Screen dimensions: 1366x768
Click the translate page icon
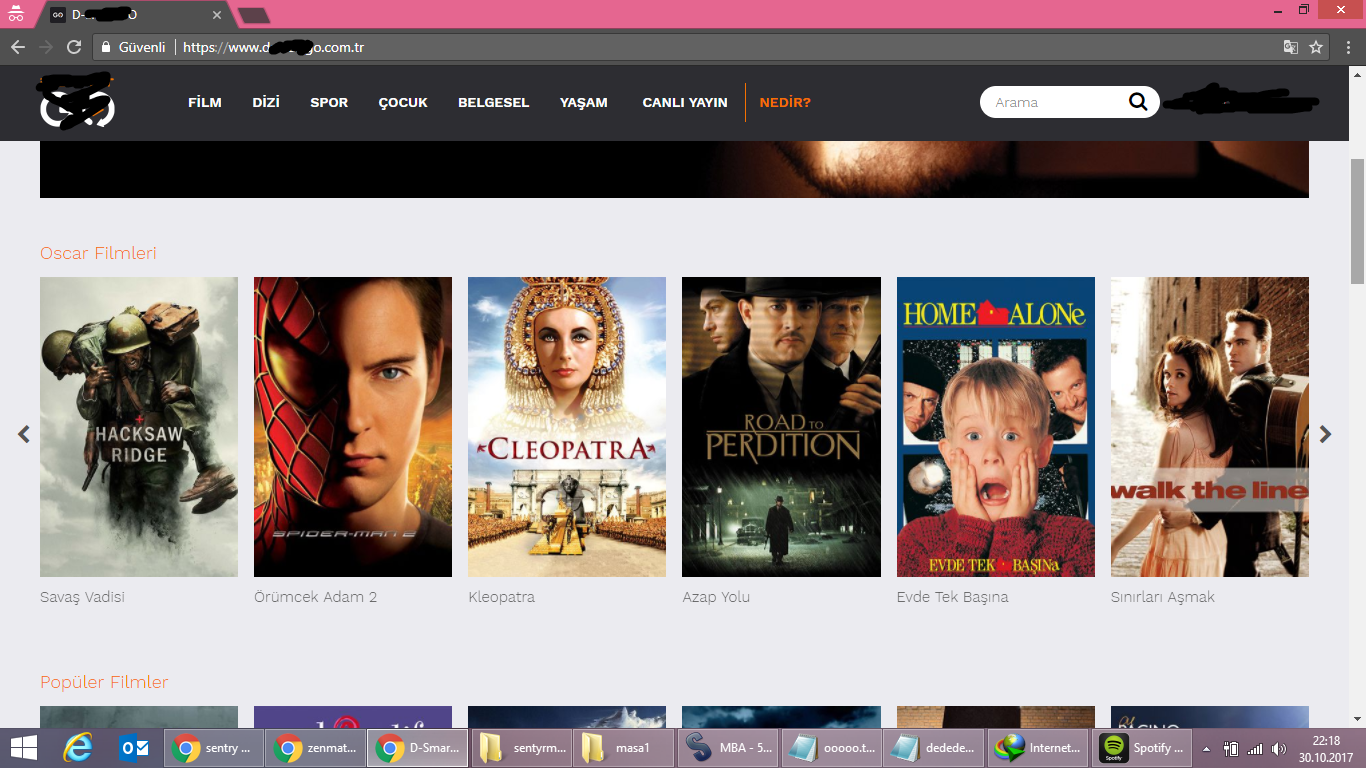coord(1291,47)
